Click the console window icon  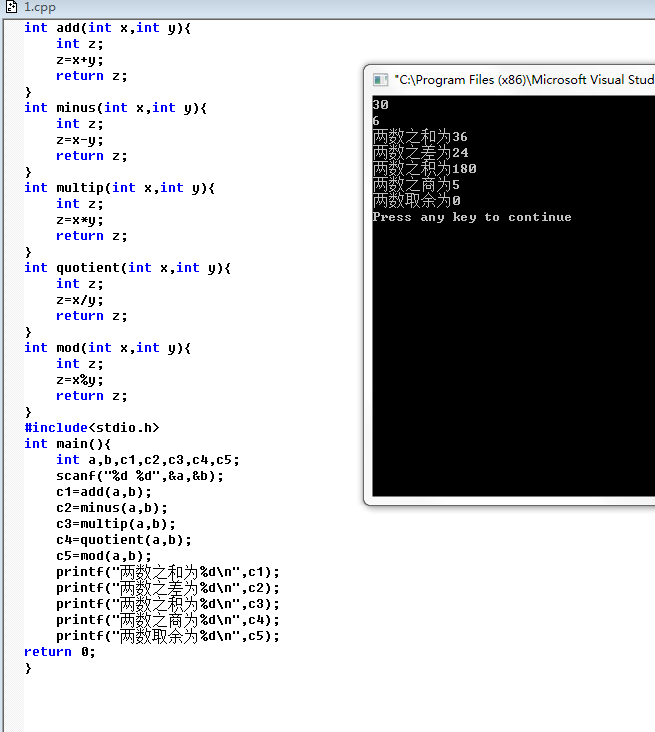[380, 80]
